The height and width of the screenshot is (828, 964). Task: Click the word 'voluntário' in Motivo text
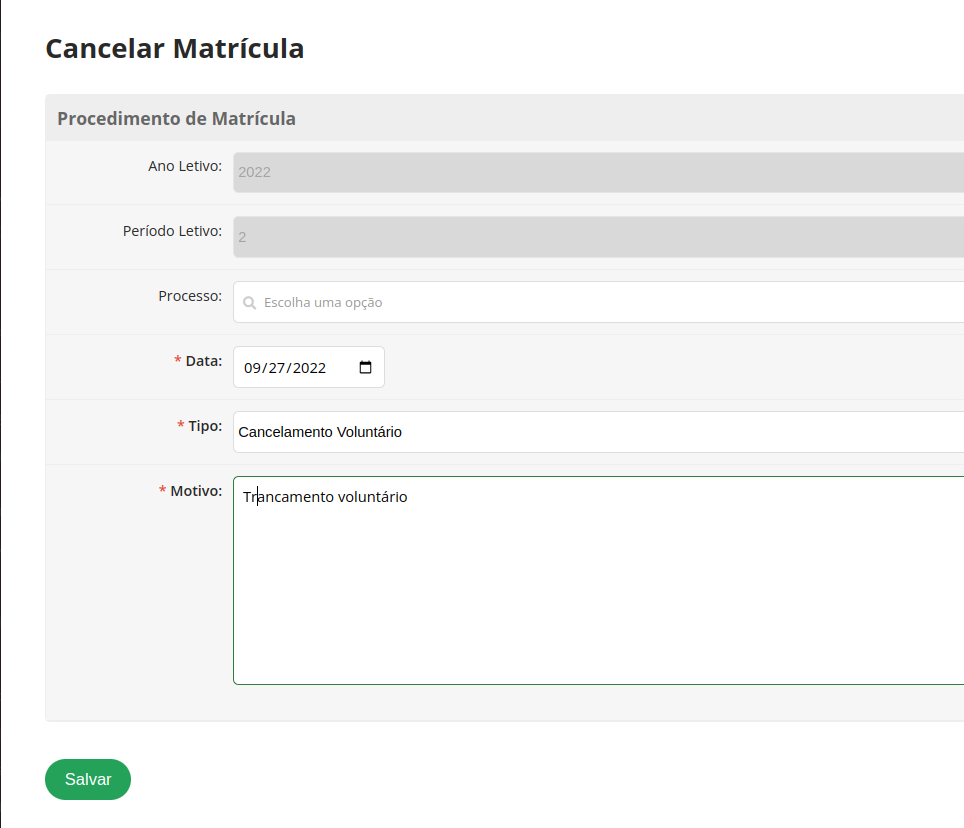coord(372,497)
